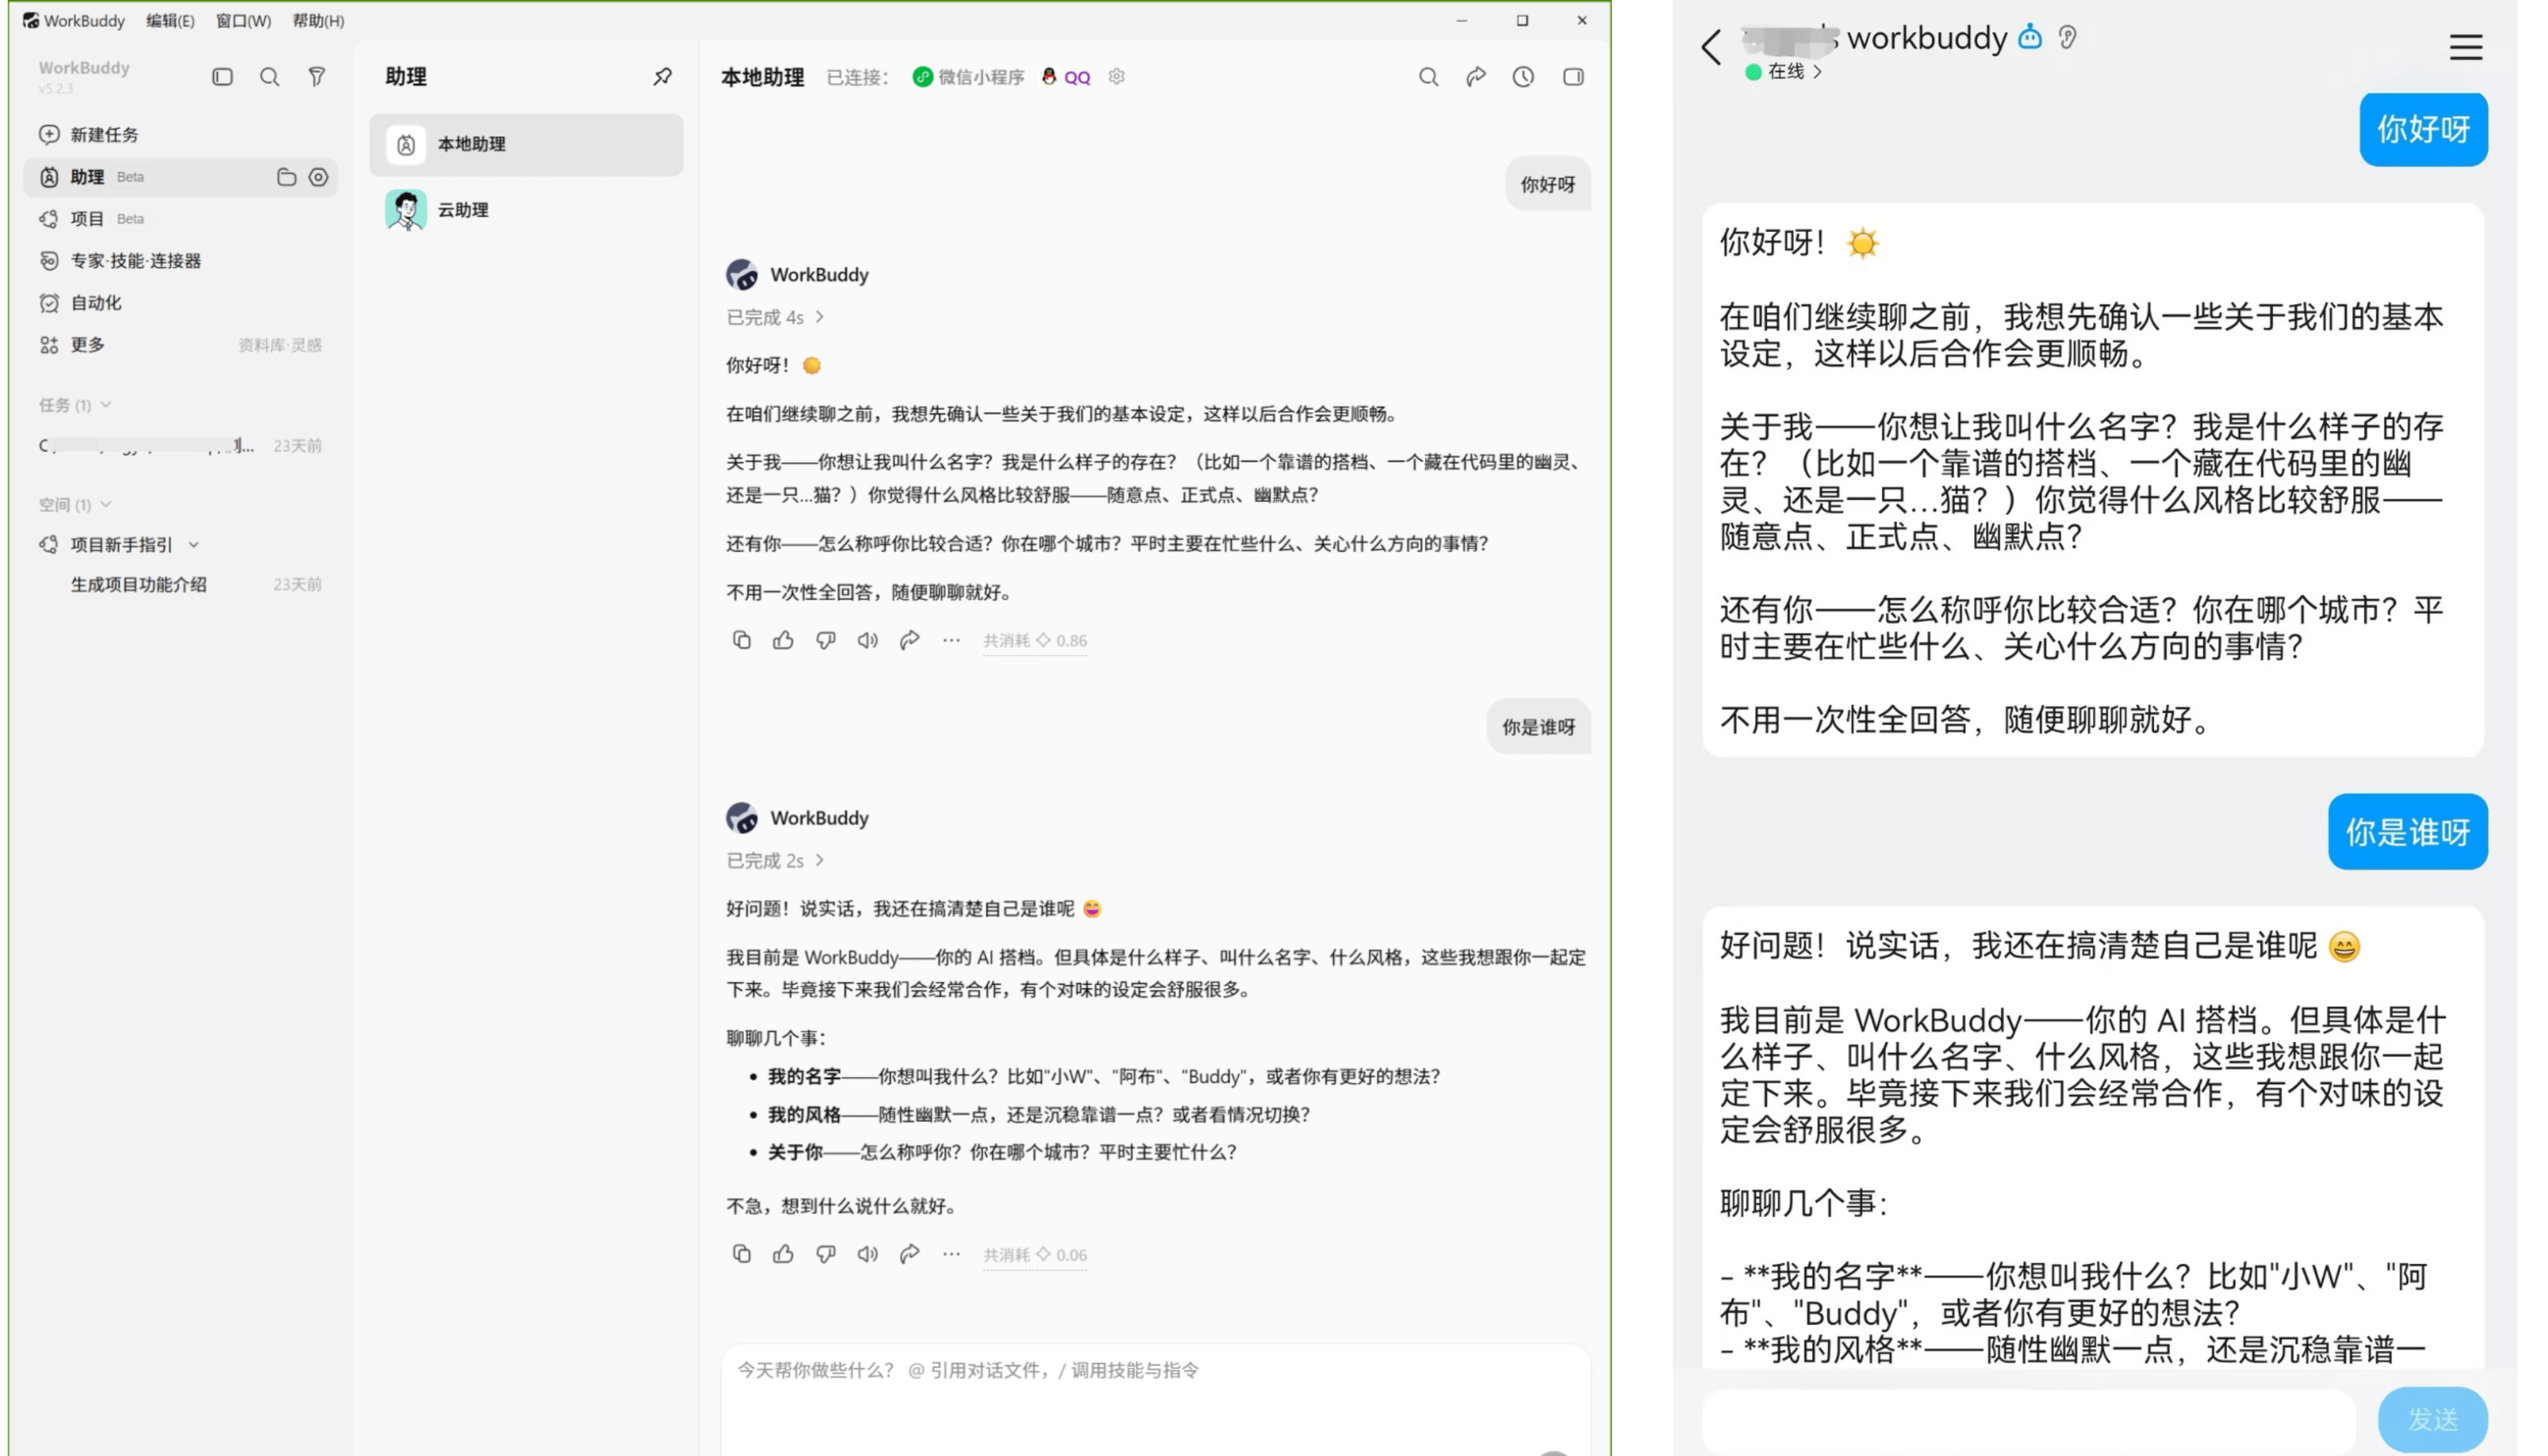Viewport: 2548px width, 1456px height.
Task: Expand the 已完成 4s details
Action: [x=775, y=317]
